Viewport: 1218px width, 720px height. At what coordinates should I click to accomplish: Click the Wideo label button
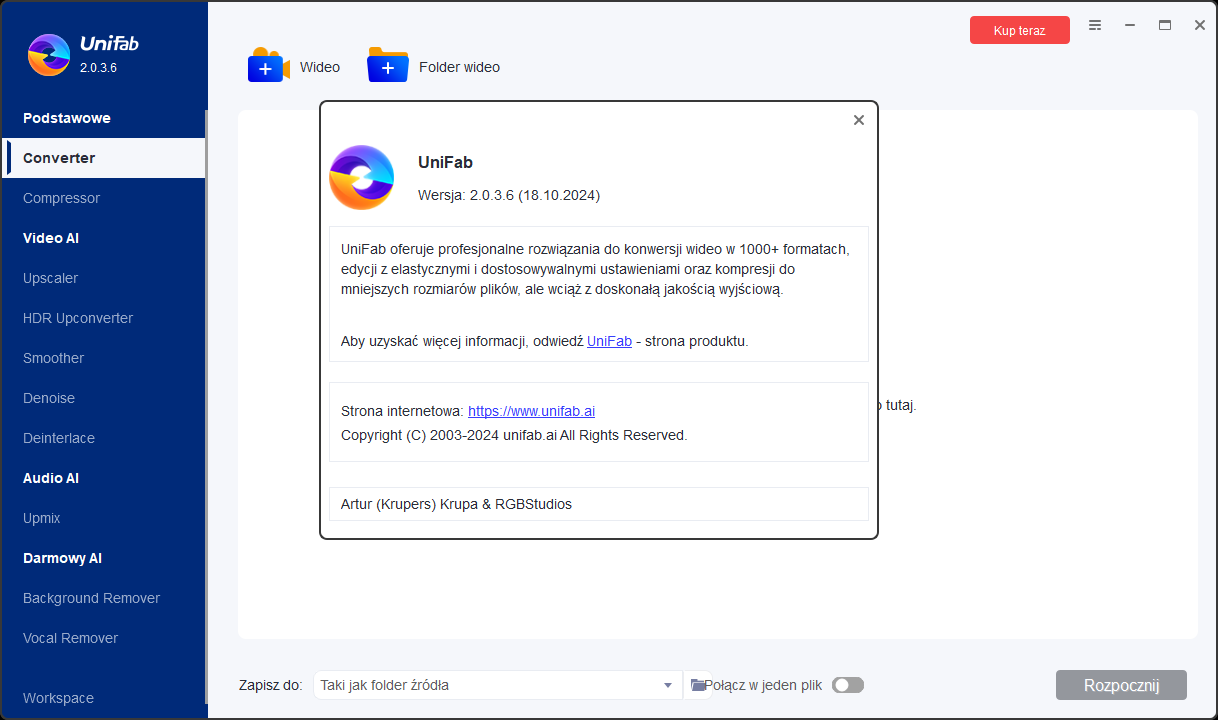pyautogui.click(x=320, y=67)
